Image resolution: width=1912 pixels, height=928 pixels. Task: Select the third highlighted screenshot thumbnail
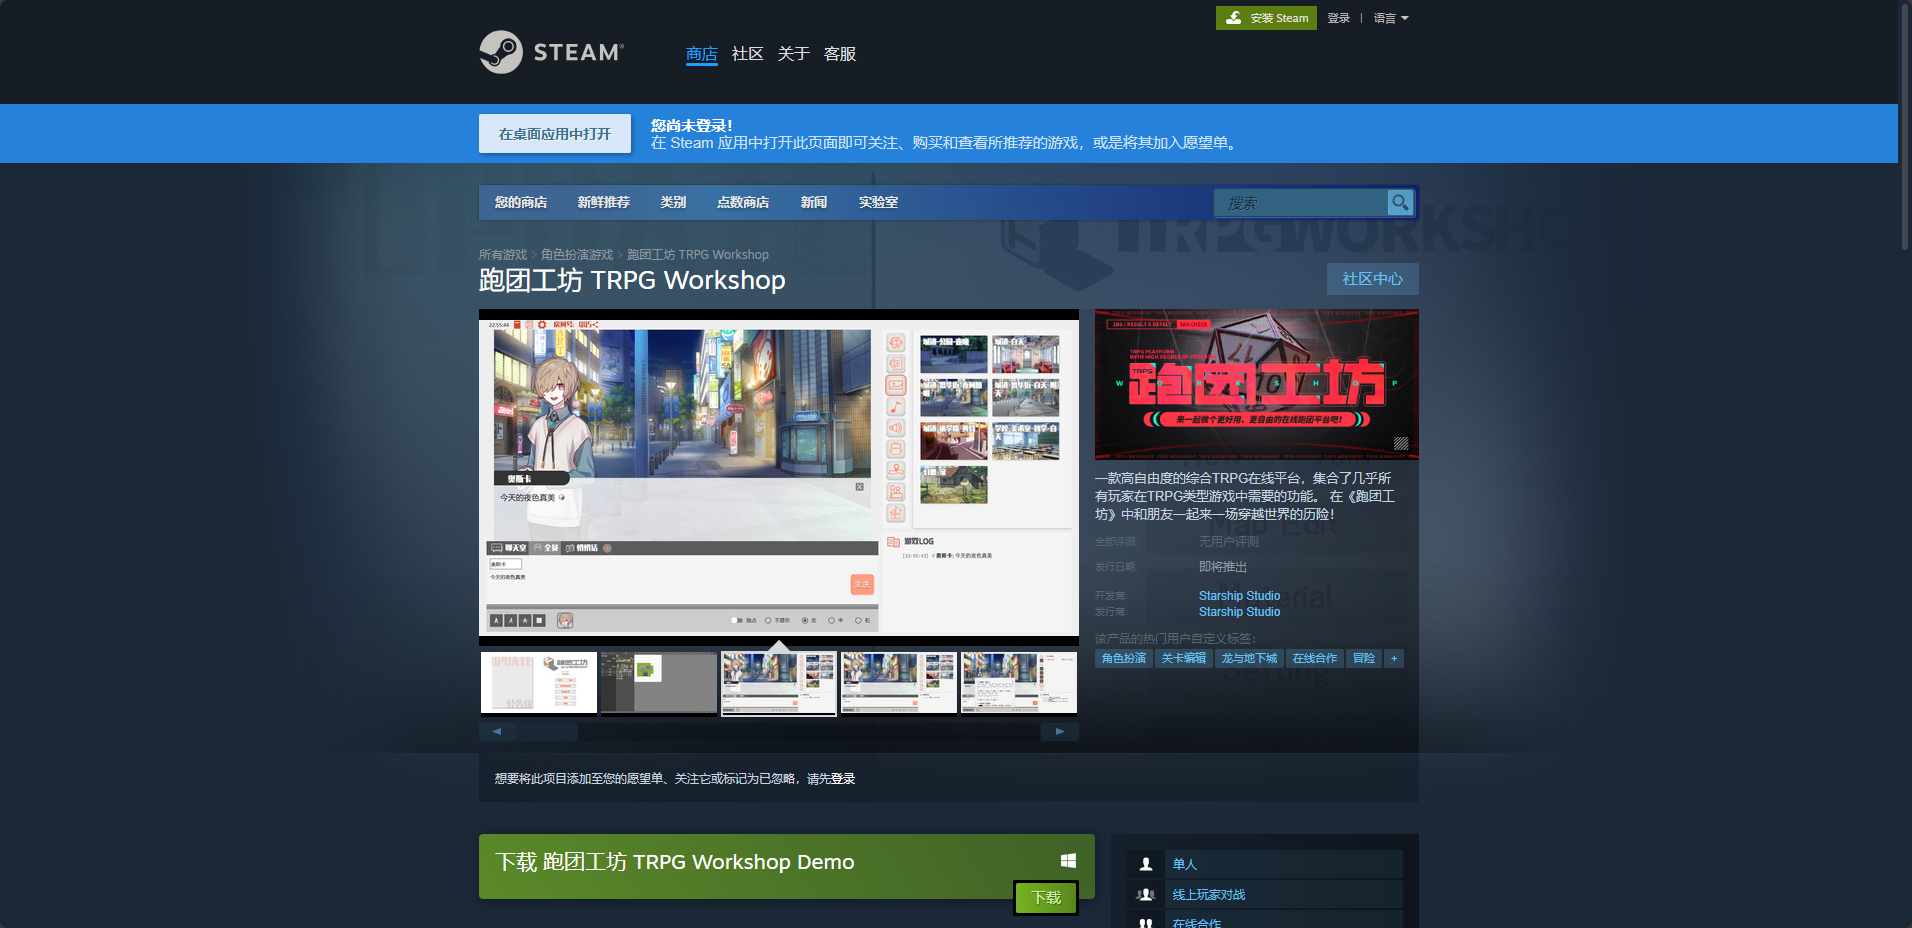click(x=779, y=682)
